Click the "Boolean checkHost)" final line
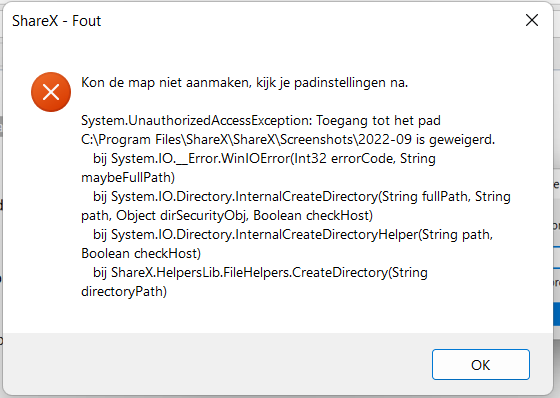The width and height of the screenshot is (560, 398). tap(141, 254)
